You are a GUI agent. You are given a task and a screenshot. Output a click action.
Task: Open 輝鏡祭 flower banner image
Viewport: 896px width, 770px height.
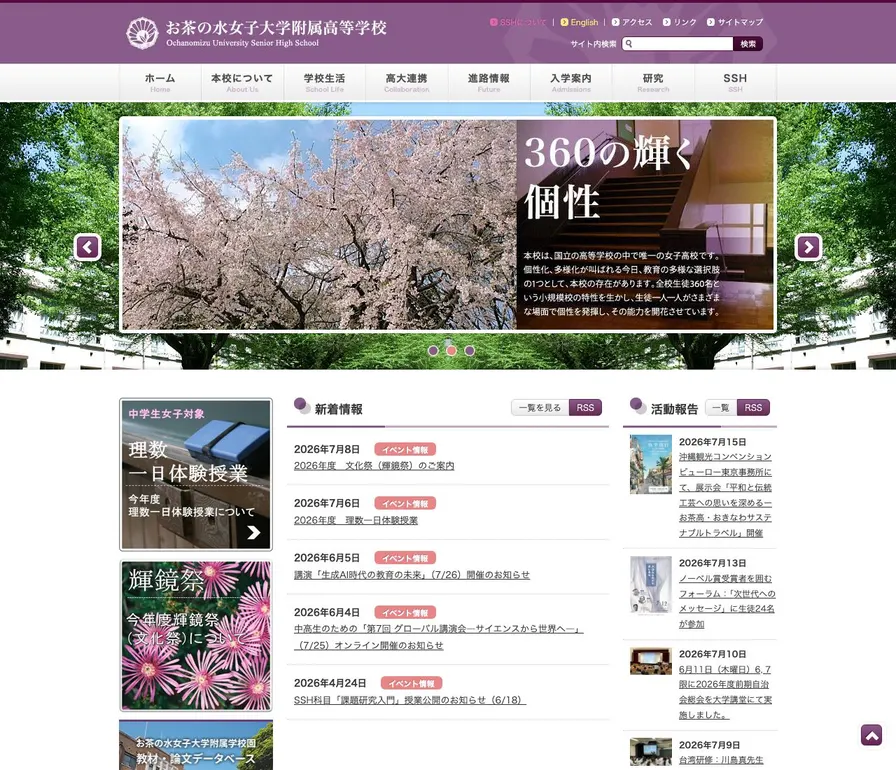coord(196,636)
